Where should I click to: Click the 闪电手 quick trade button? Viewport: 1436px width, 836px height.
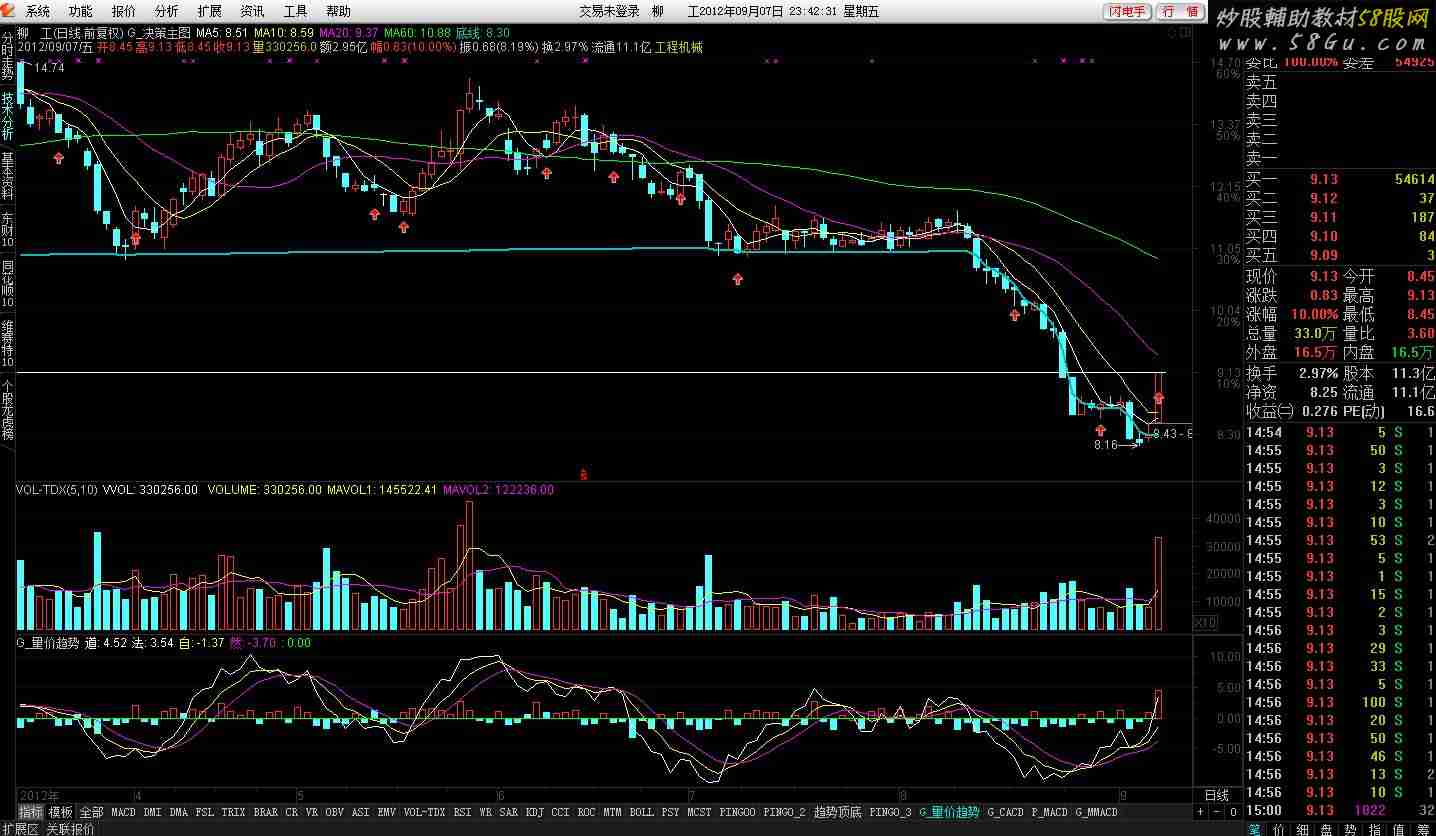(x=1128, y=12)
